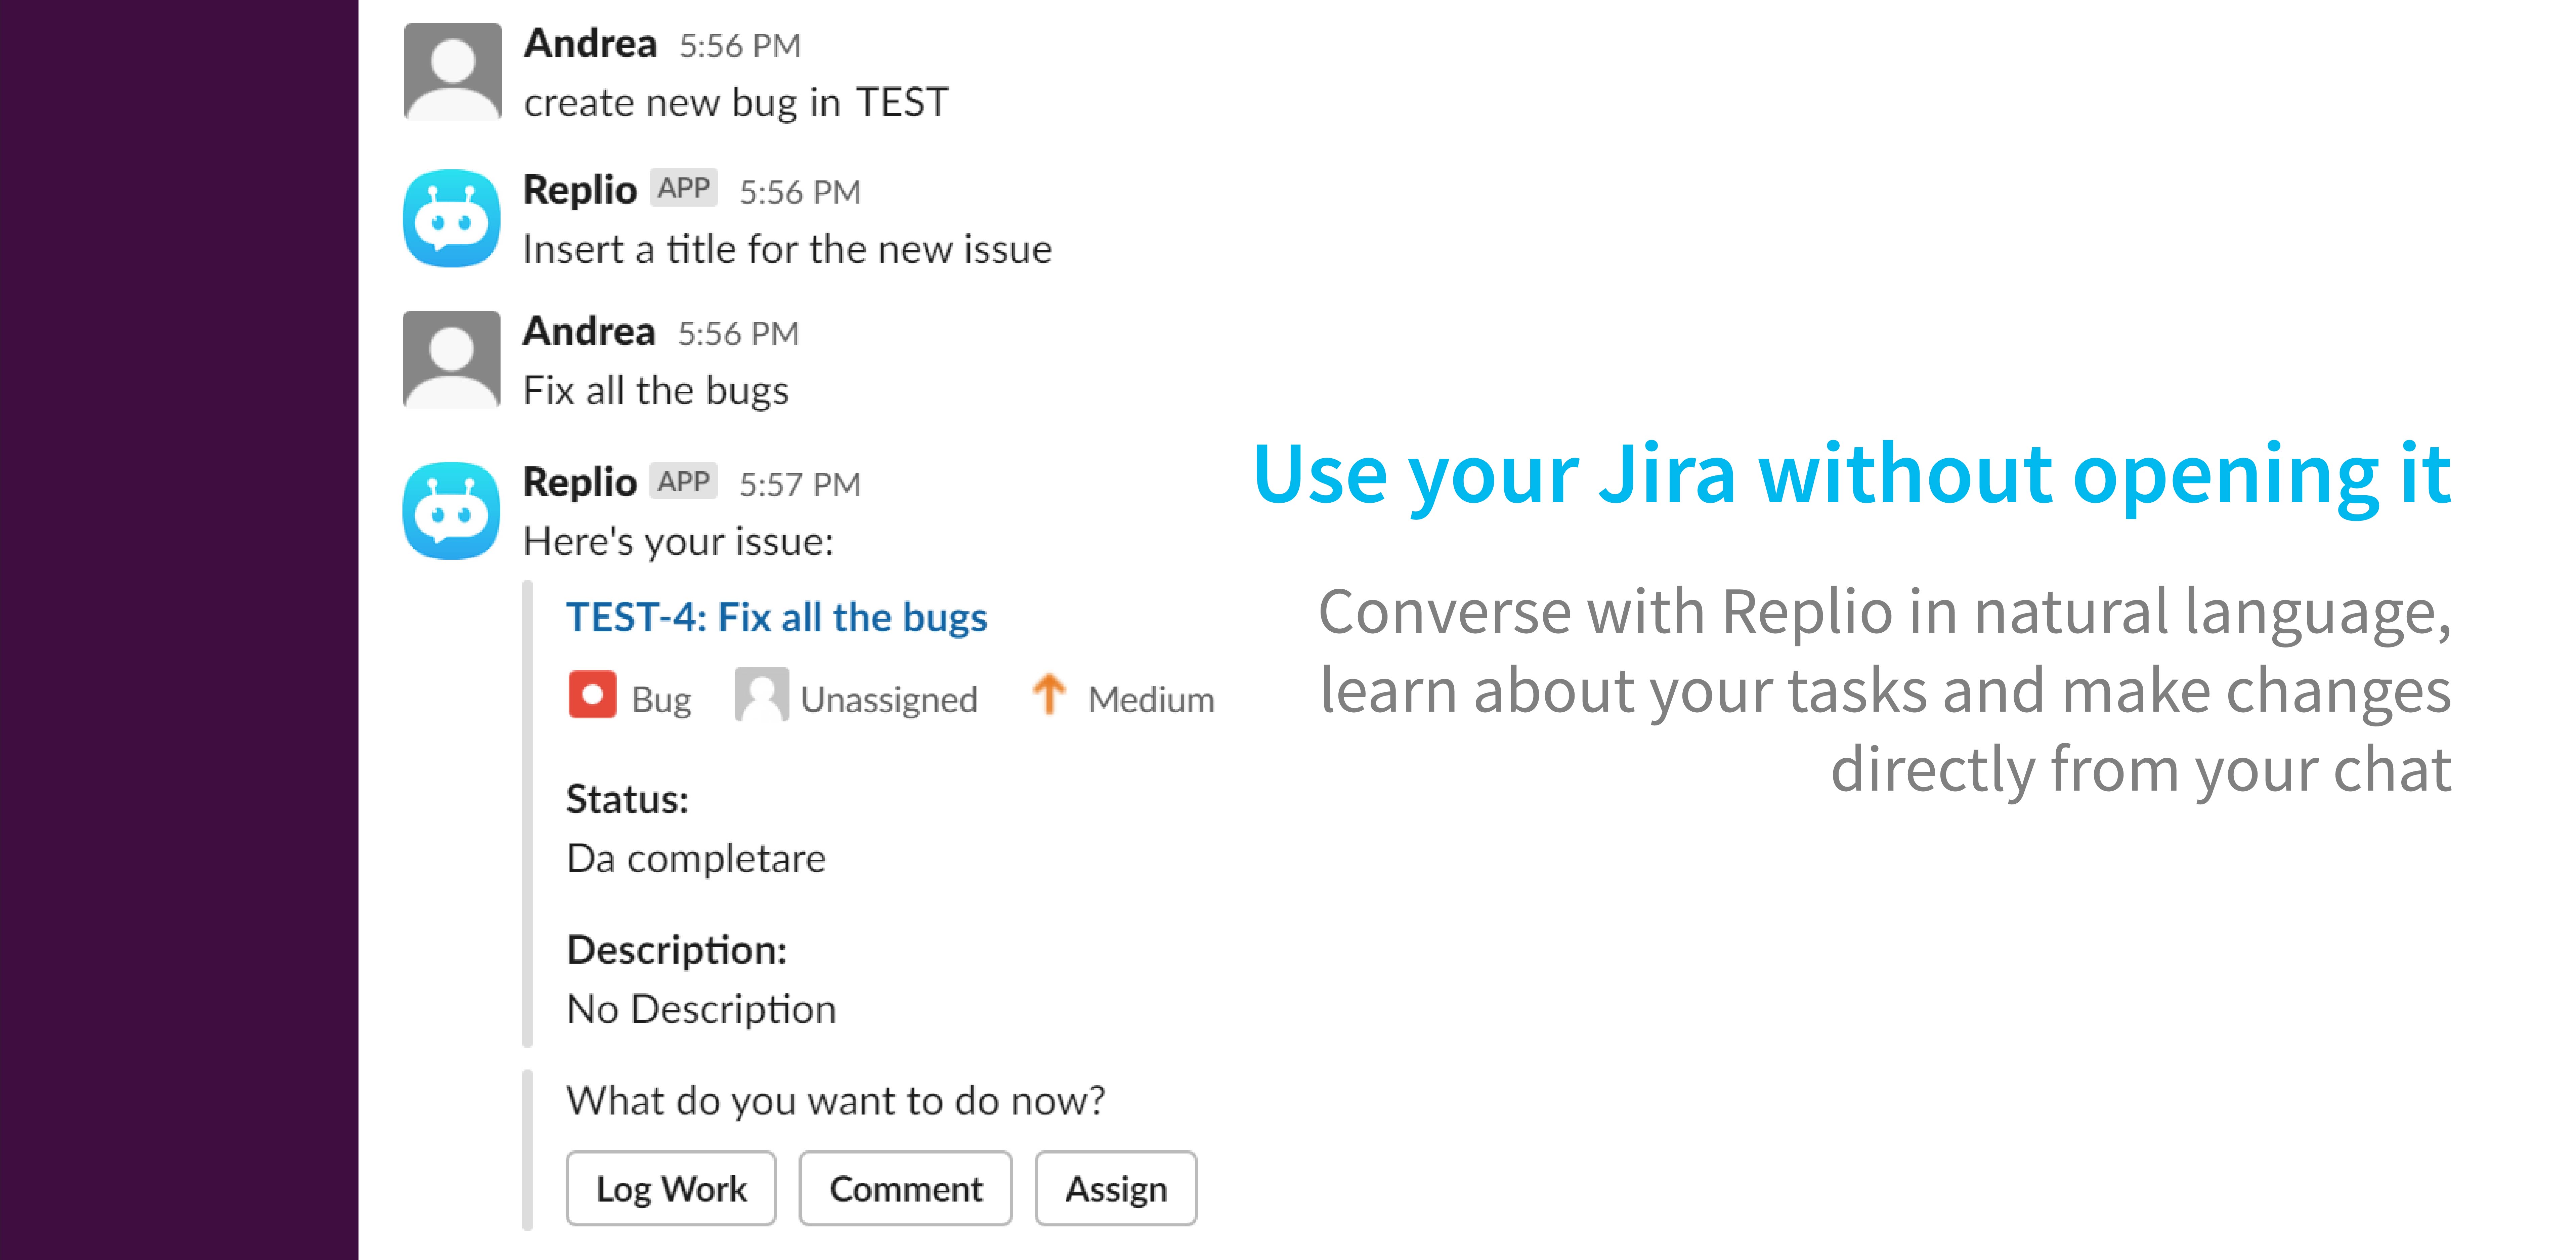This screenshot has height=1260, width=2576.
Task: Click the red Bug issue type icon
Action: (592, 695)
